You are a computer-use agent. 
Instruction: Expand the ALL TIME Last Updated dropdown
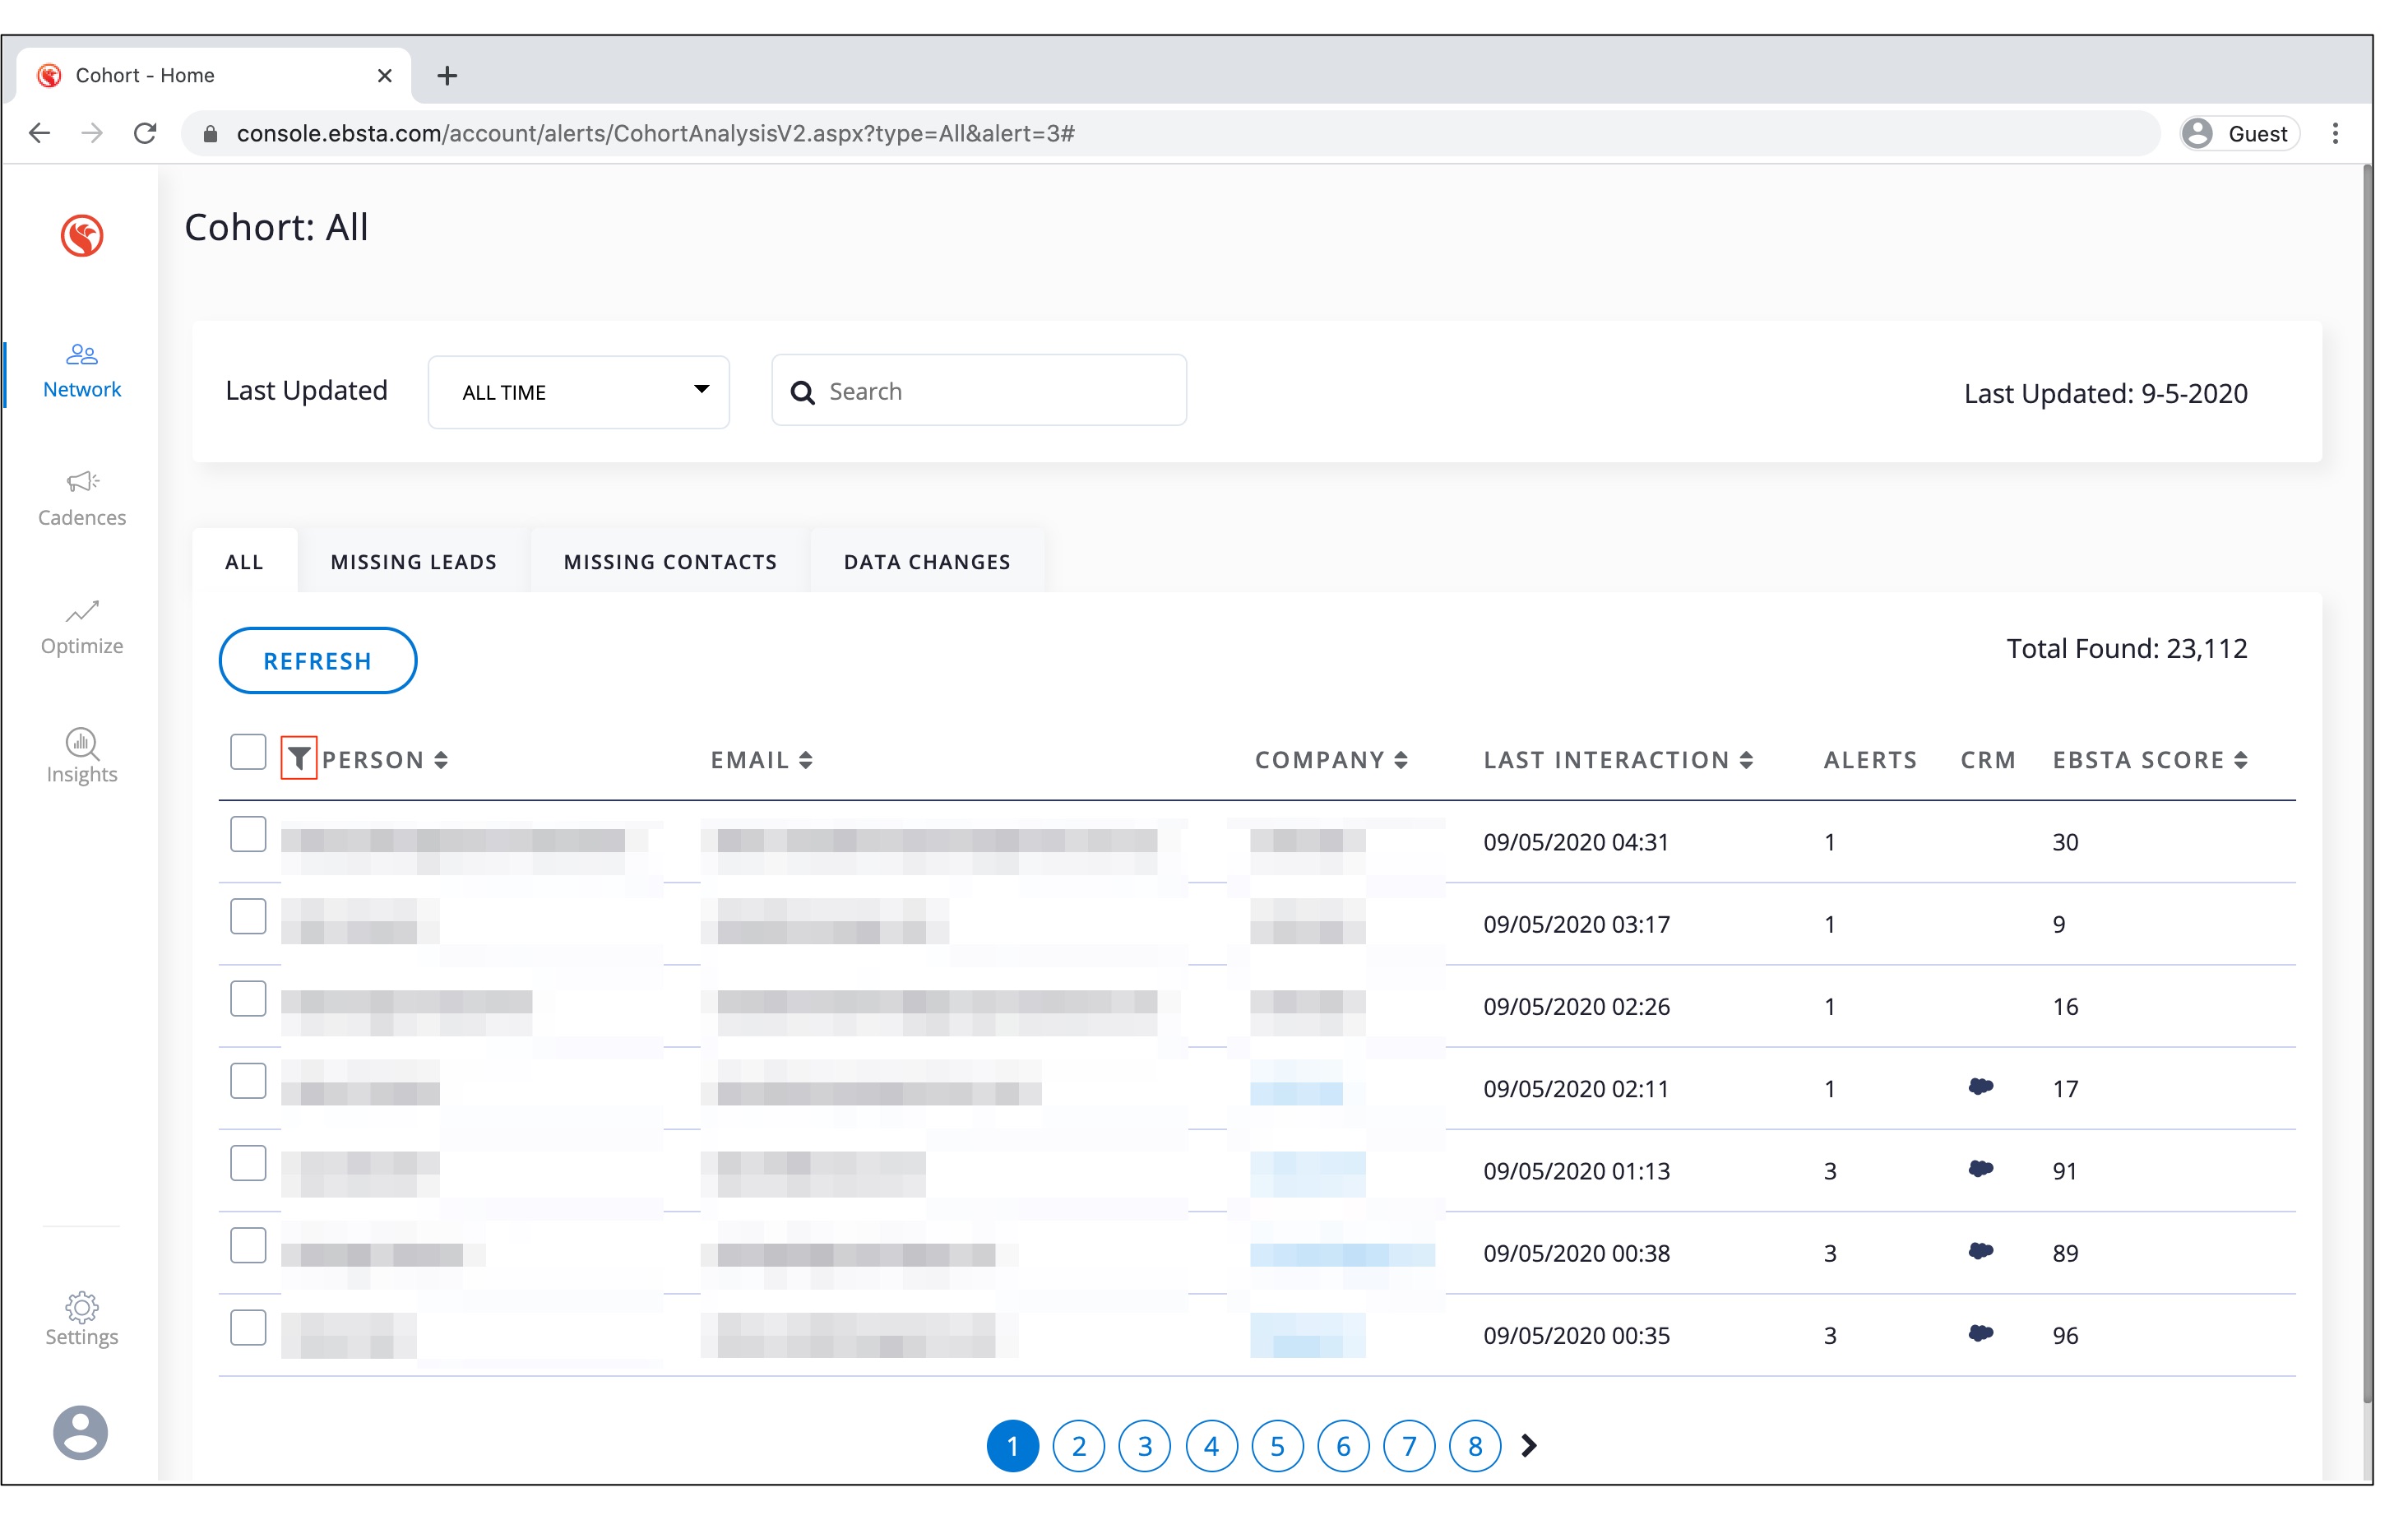coord(578,392)
